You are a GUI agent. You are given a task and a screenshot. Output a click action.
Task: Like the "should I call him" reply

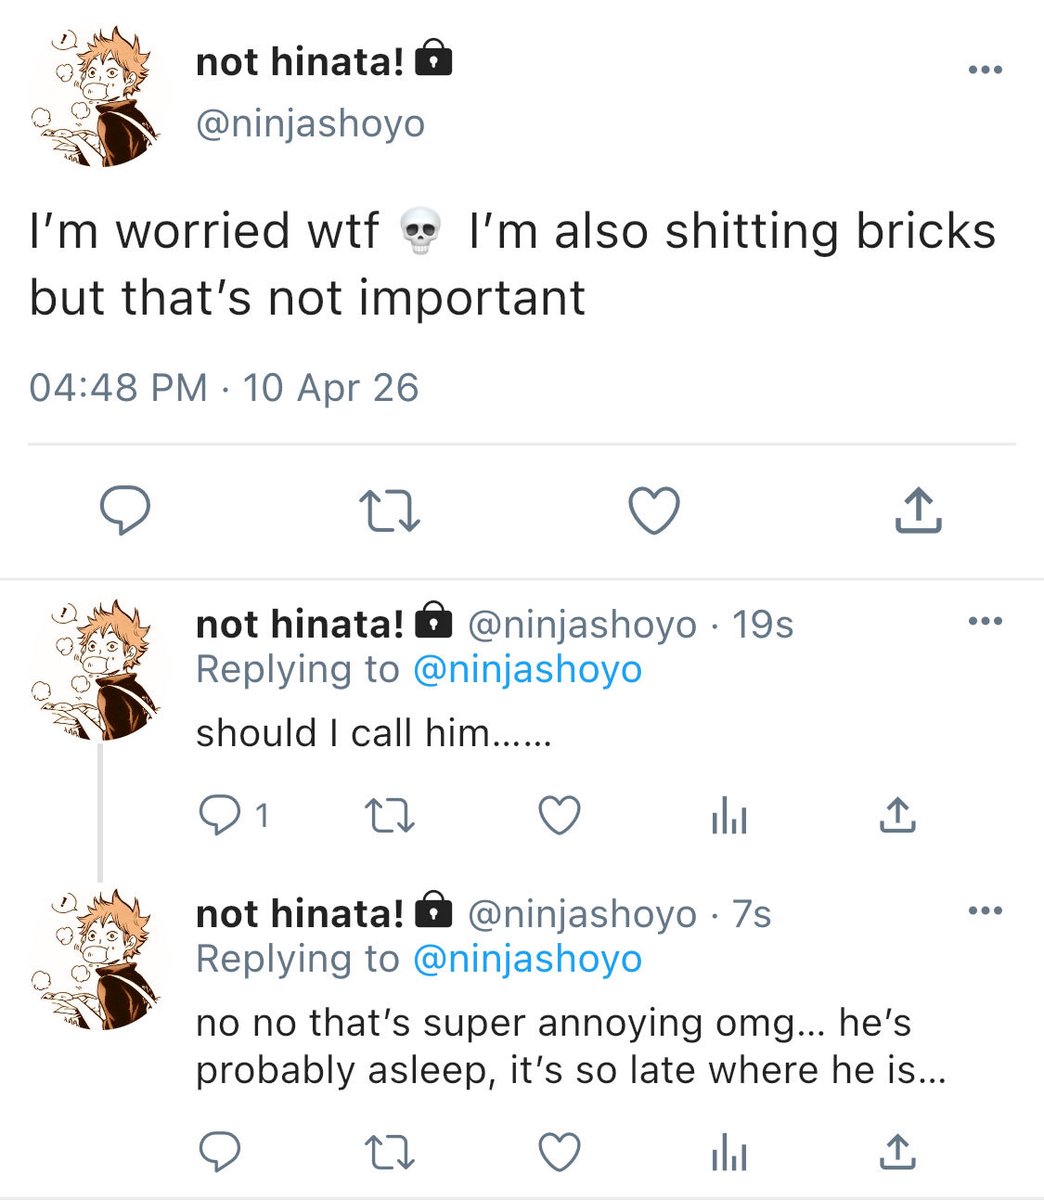(559, 818)
